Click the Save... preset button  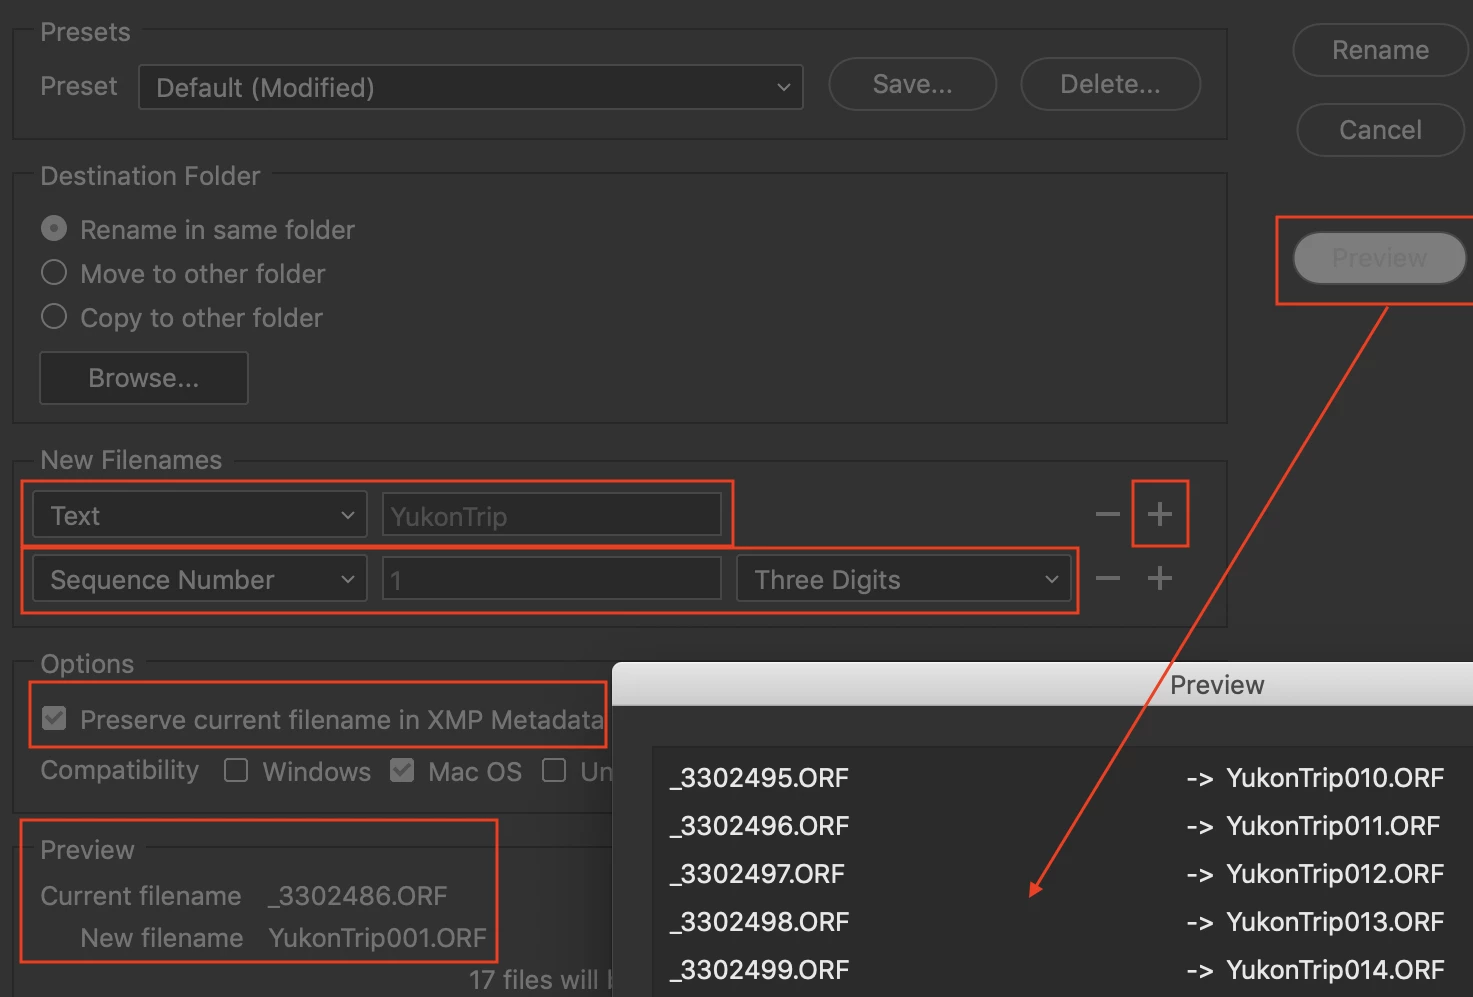[x=913, y=84]
